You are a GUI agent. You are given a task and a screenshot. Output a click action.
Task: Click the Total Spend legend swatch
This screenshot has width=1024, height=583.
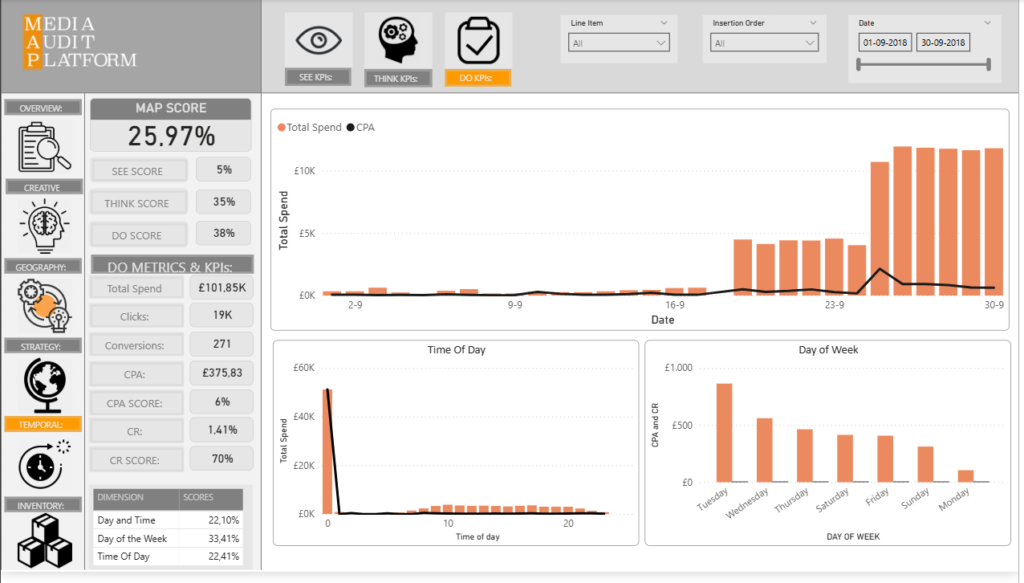281,127
